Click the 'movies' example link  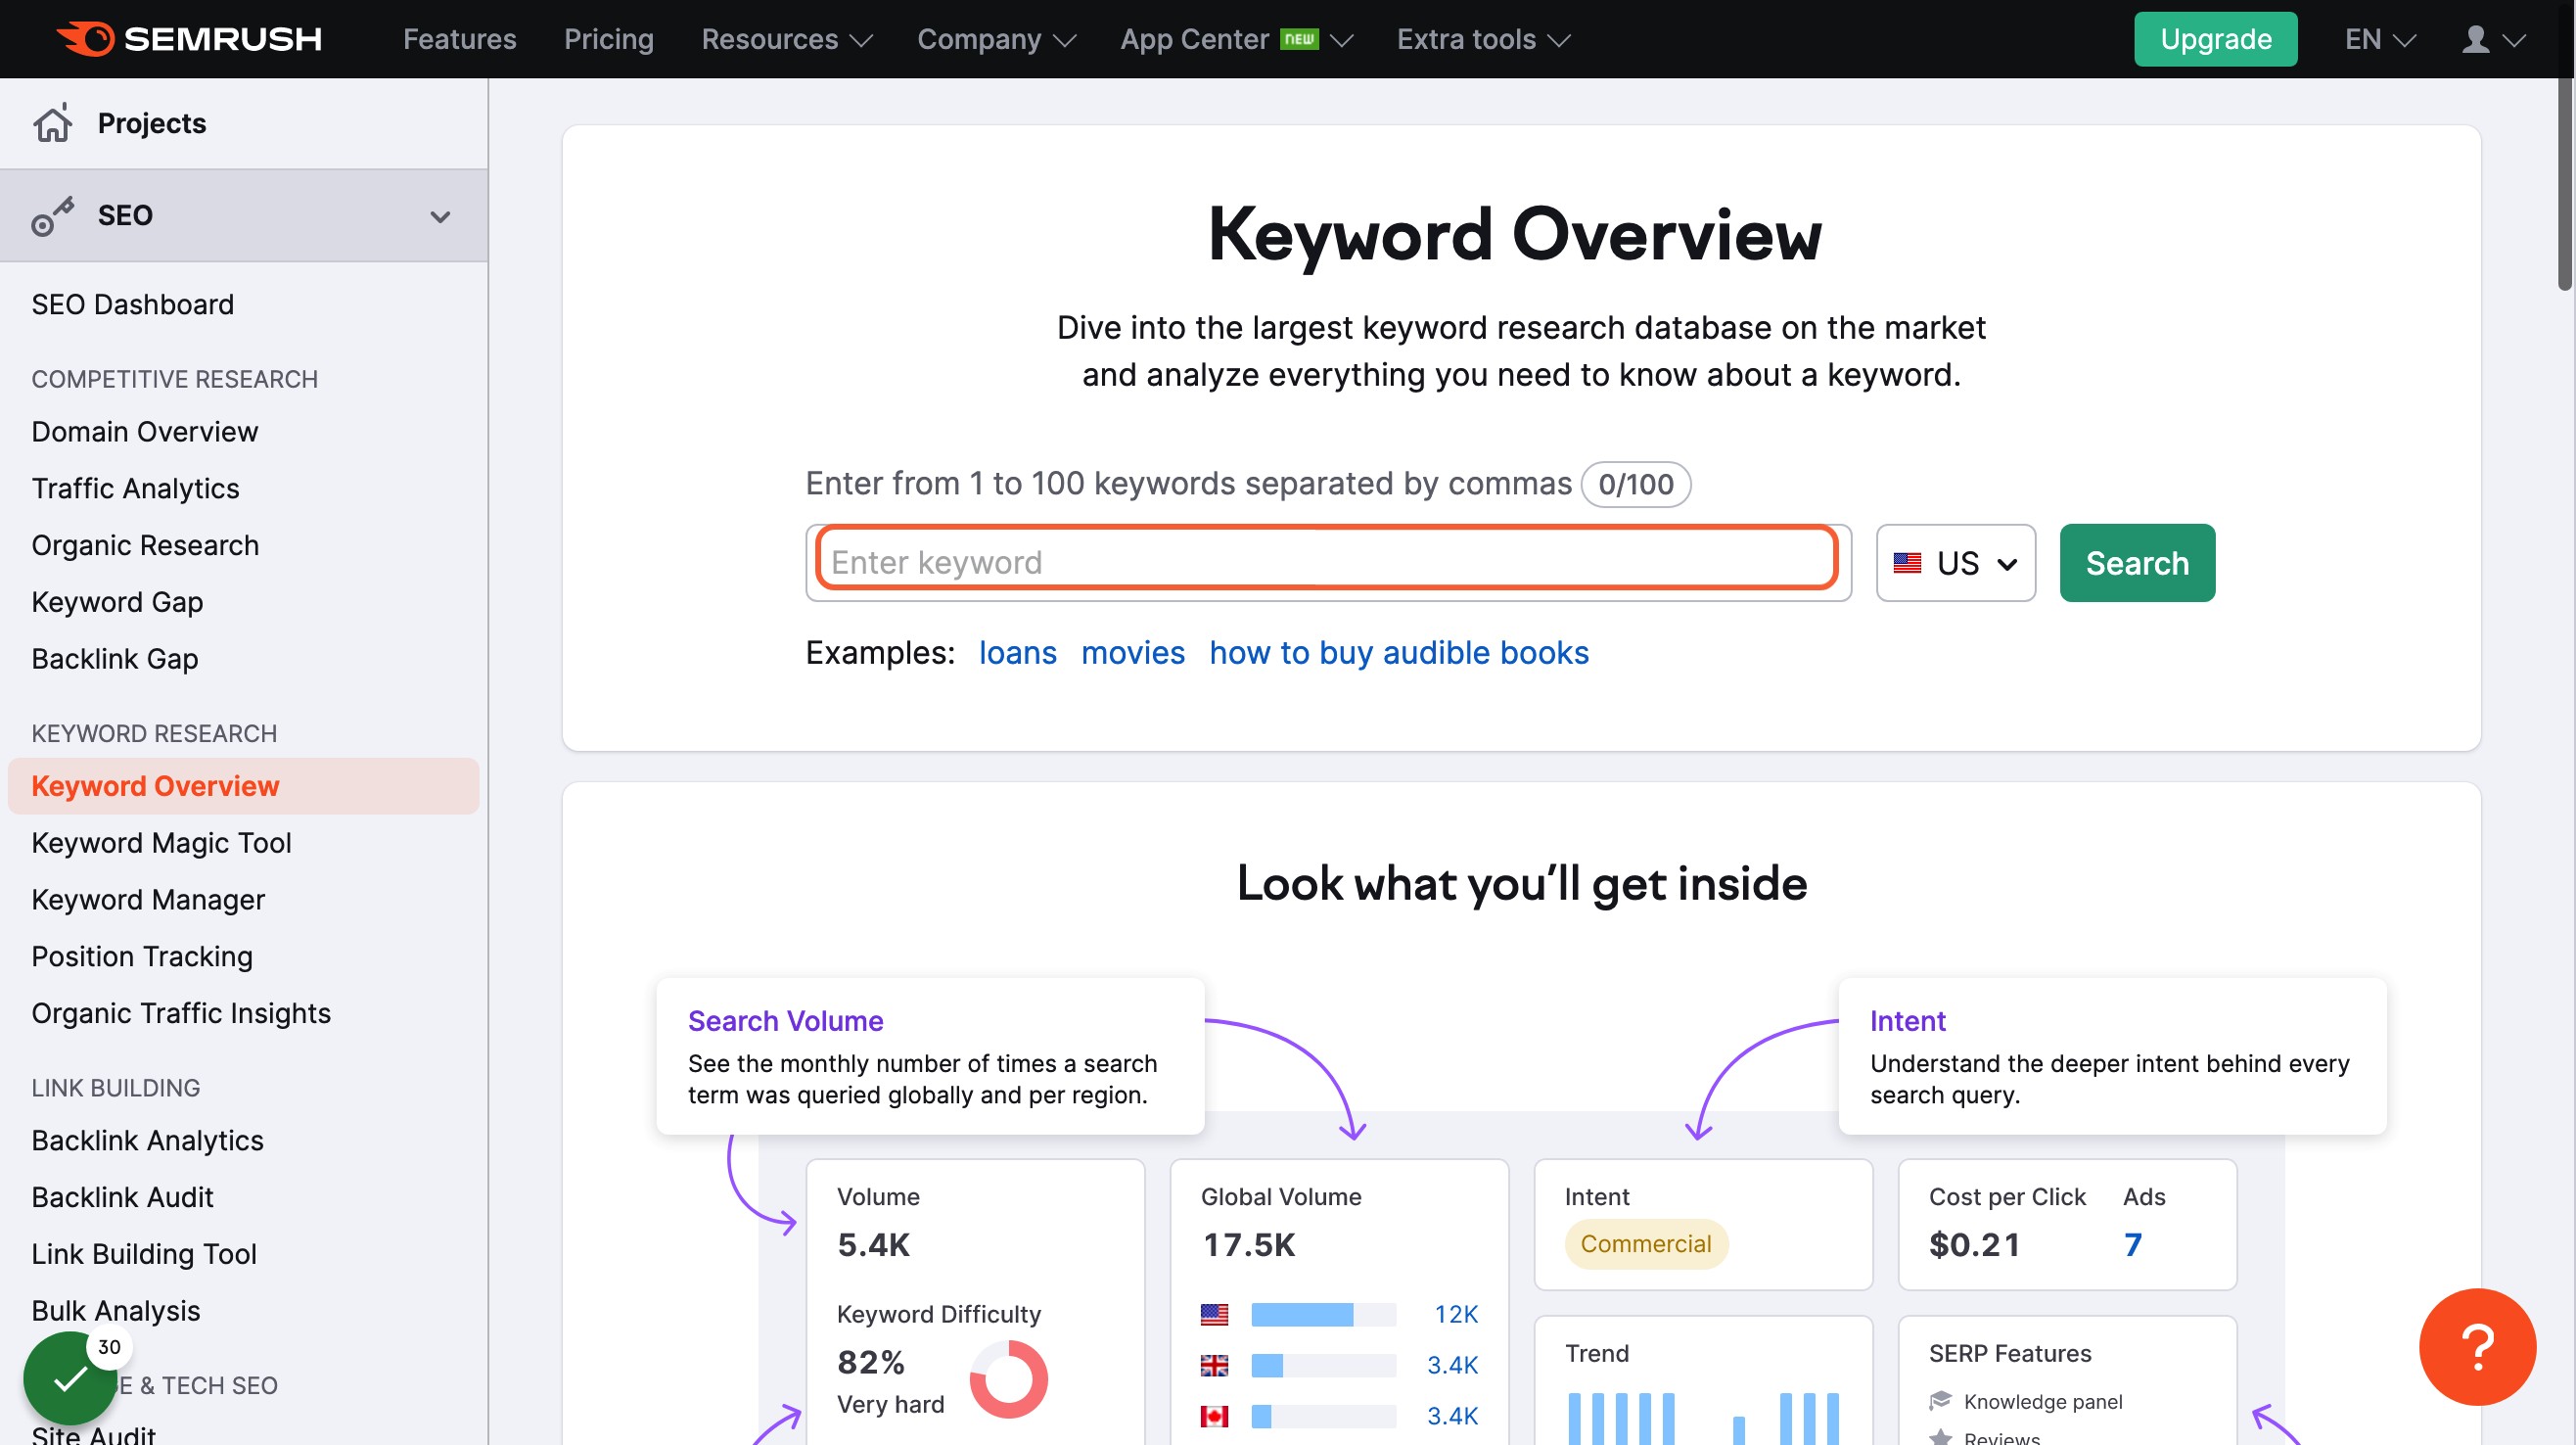tap(1133, 653)
